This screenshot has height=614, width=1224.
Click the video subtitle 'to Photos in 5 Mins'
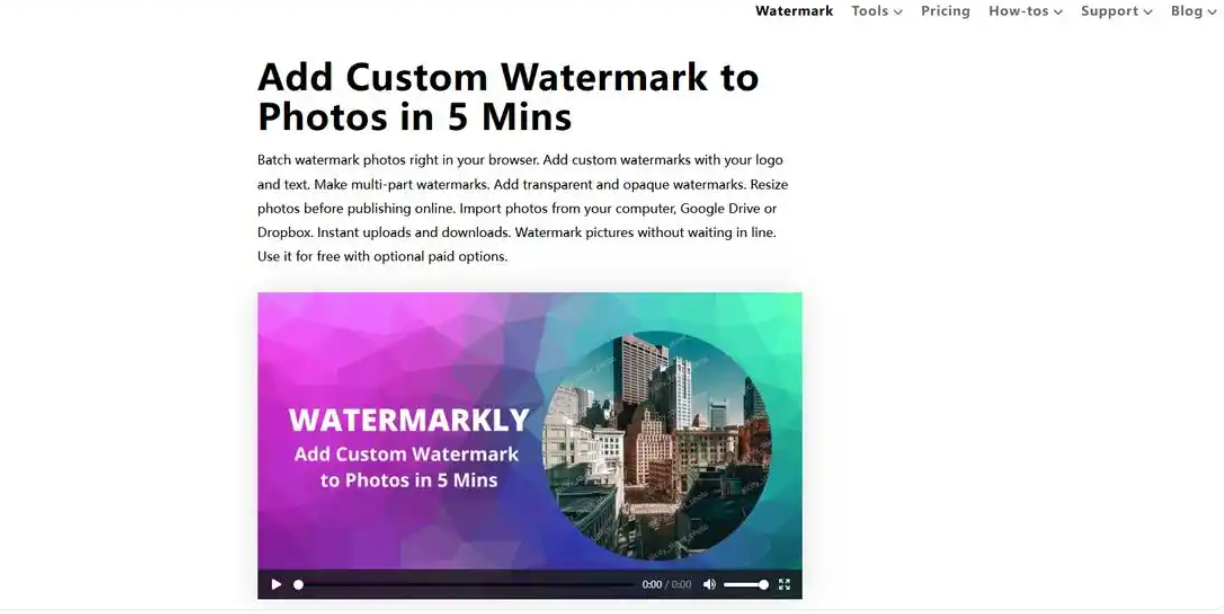click(x=408, y=480)
